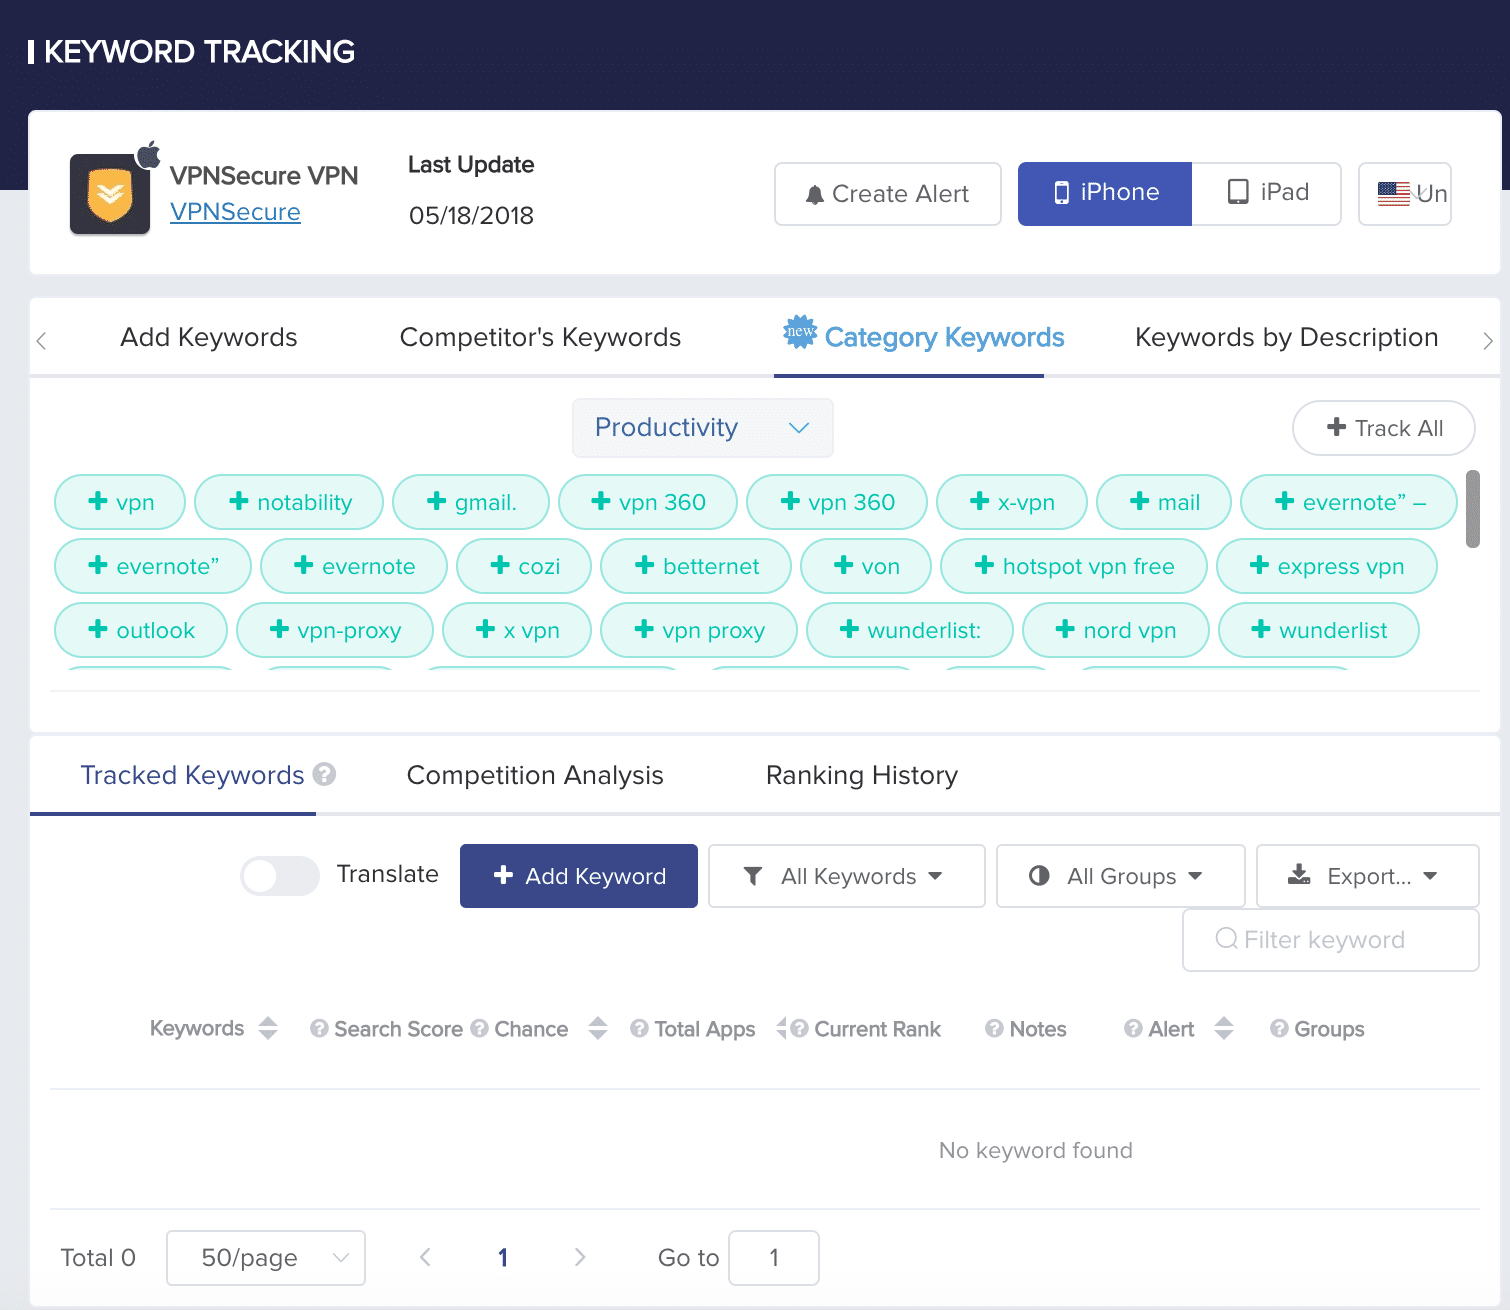1510x1310 pixels.
Task: Open the All Groups dropdown
Action: tap(1121, 876)
